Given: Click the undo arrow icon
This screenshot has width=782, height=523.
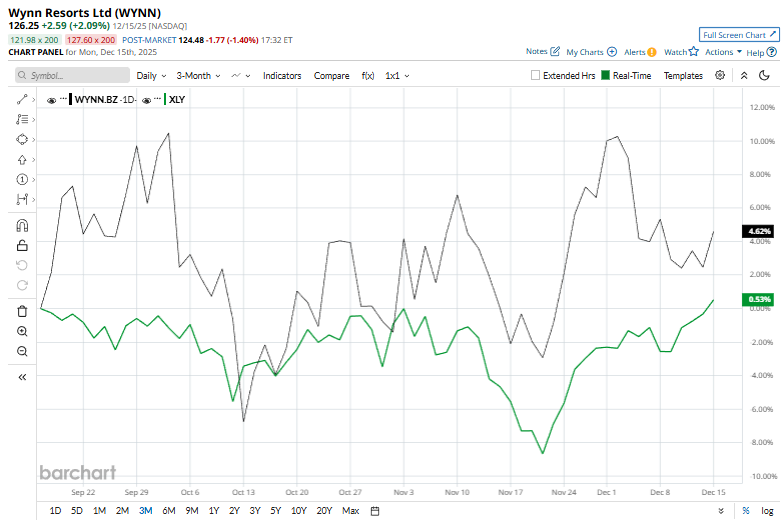Looking at the screenshot, I should 22,265.
